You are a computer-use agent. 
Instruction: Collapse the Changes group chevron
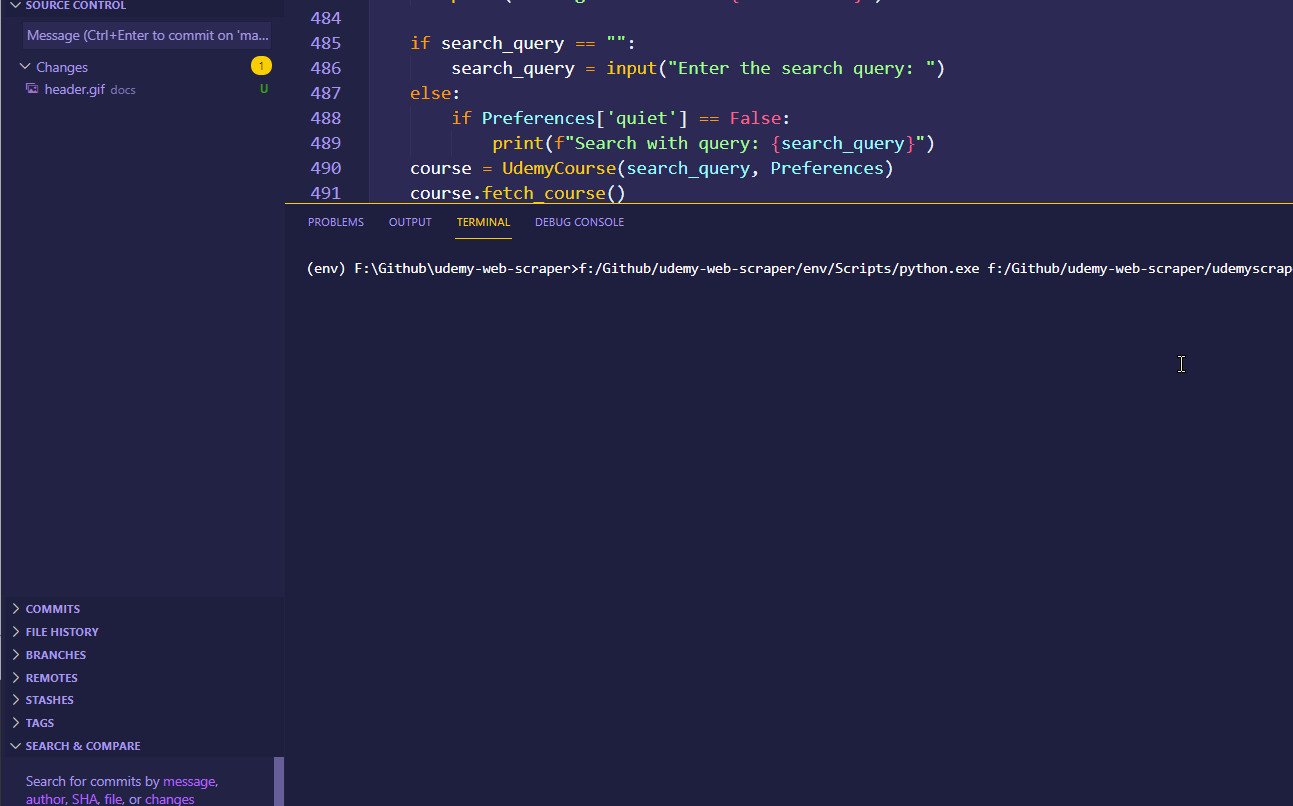[25, 67]
